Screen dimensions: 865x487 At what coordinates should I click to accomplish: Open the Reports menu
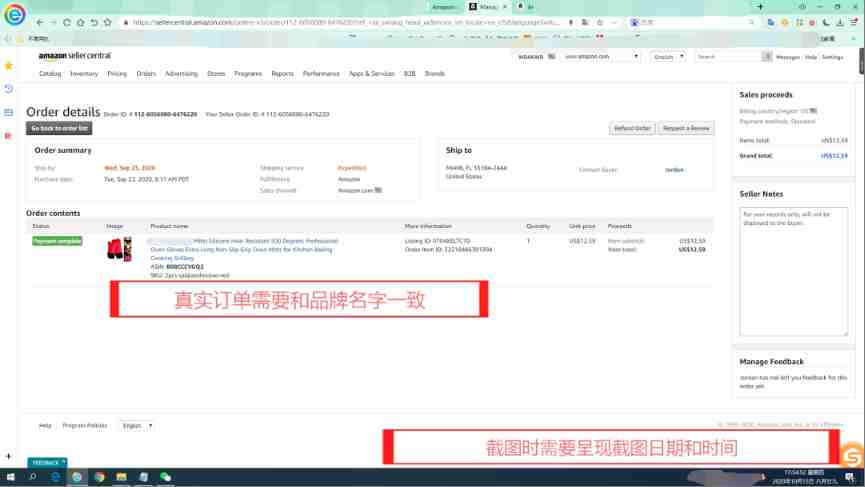click(x=282, y=73)
